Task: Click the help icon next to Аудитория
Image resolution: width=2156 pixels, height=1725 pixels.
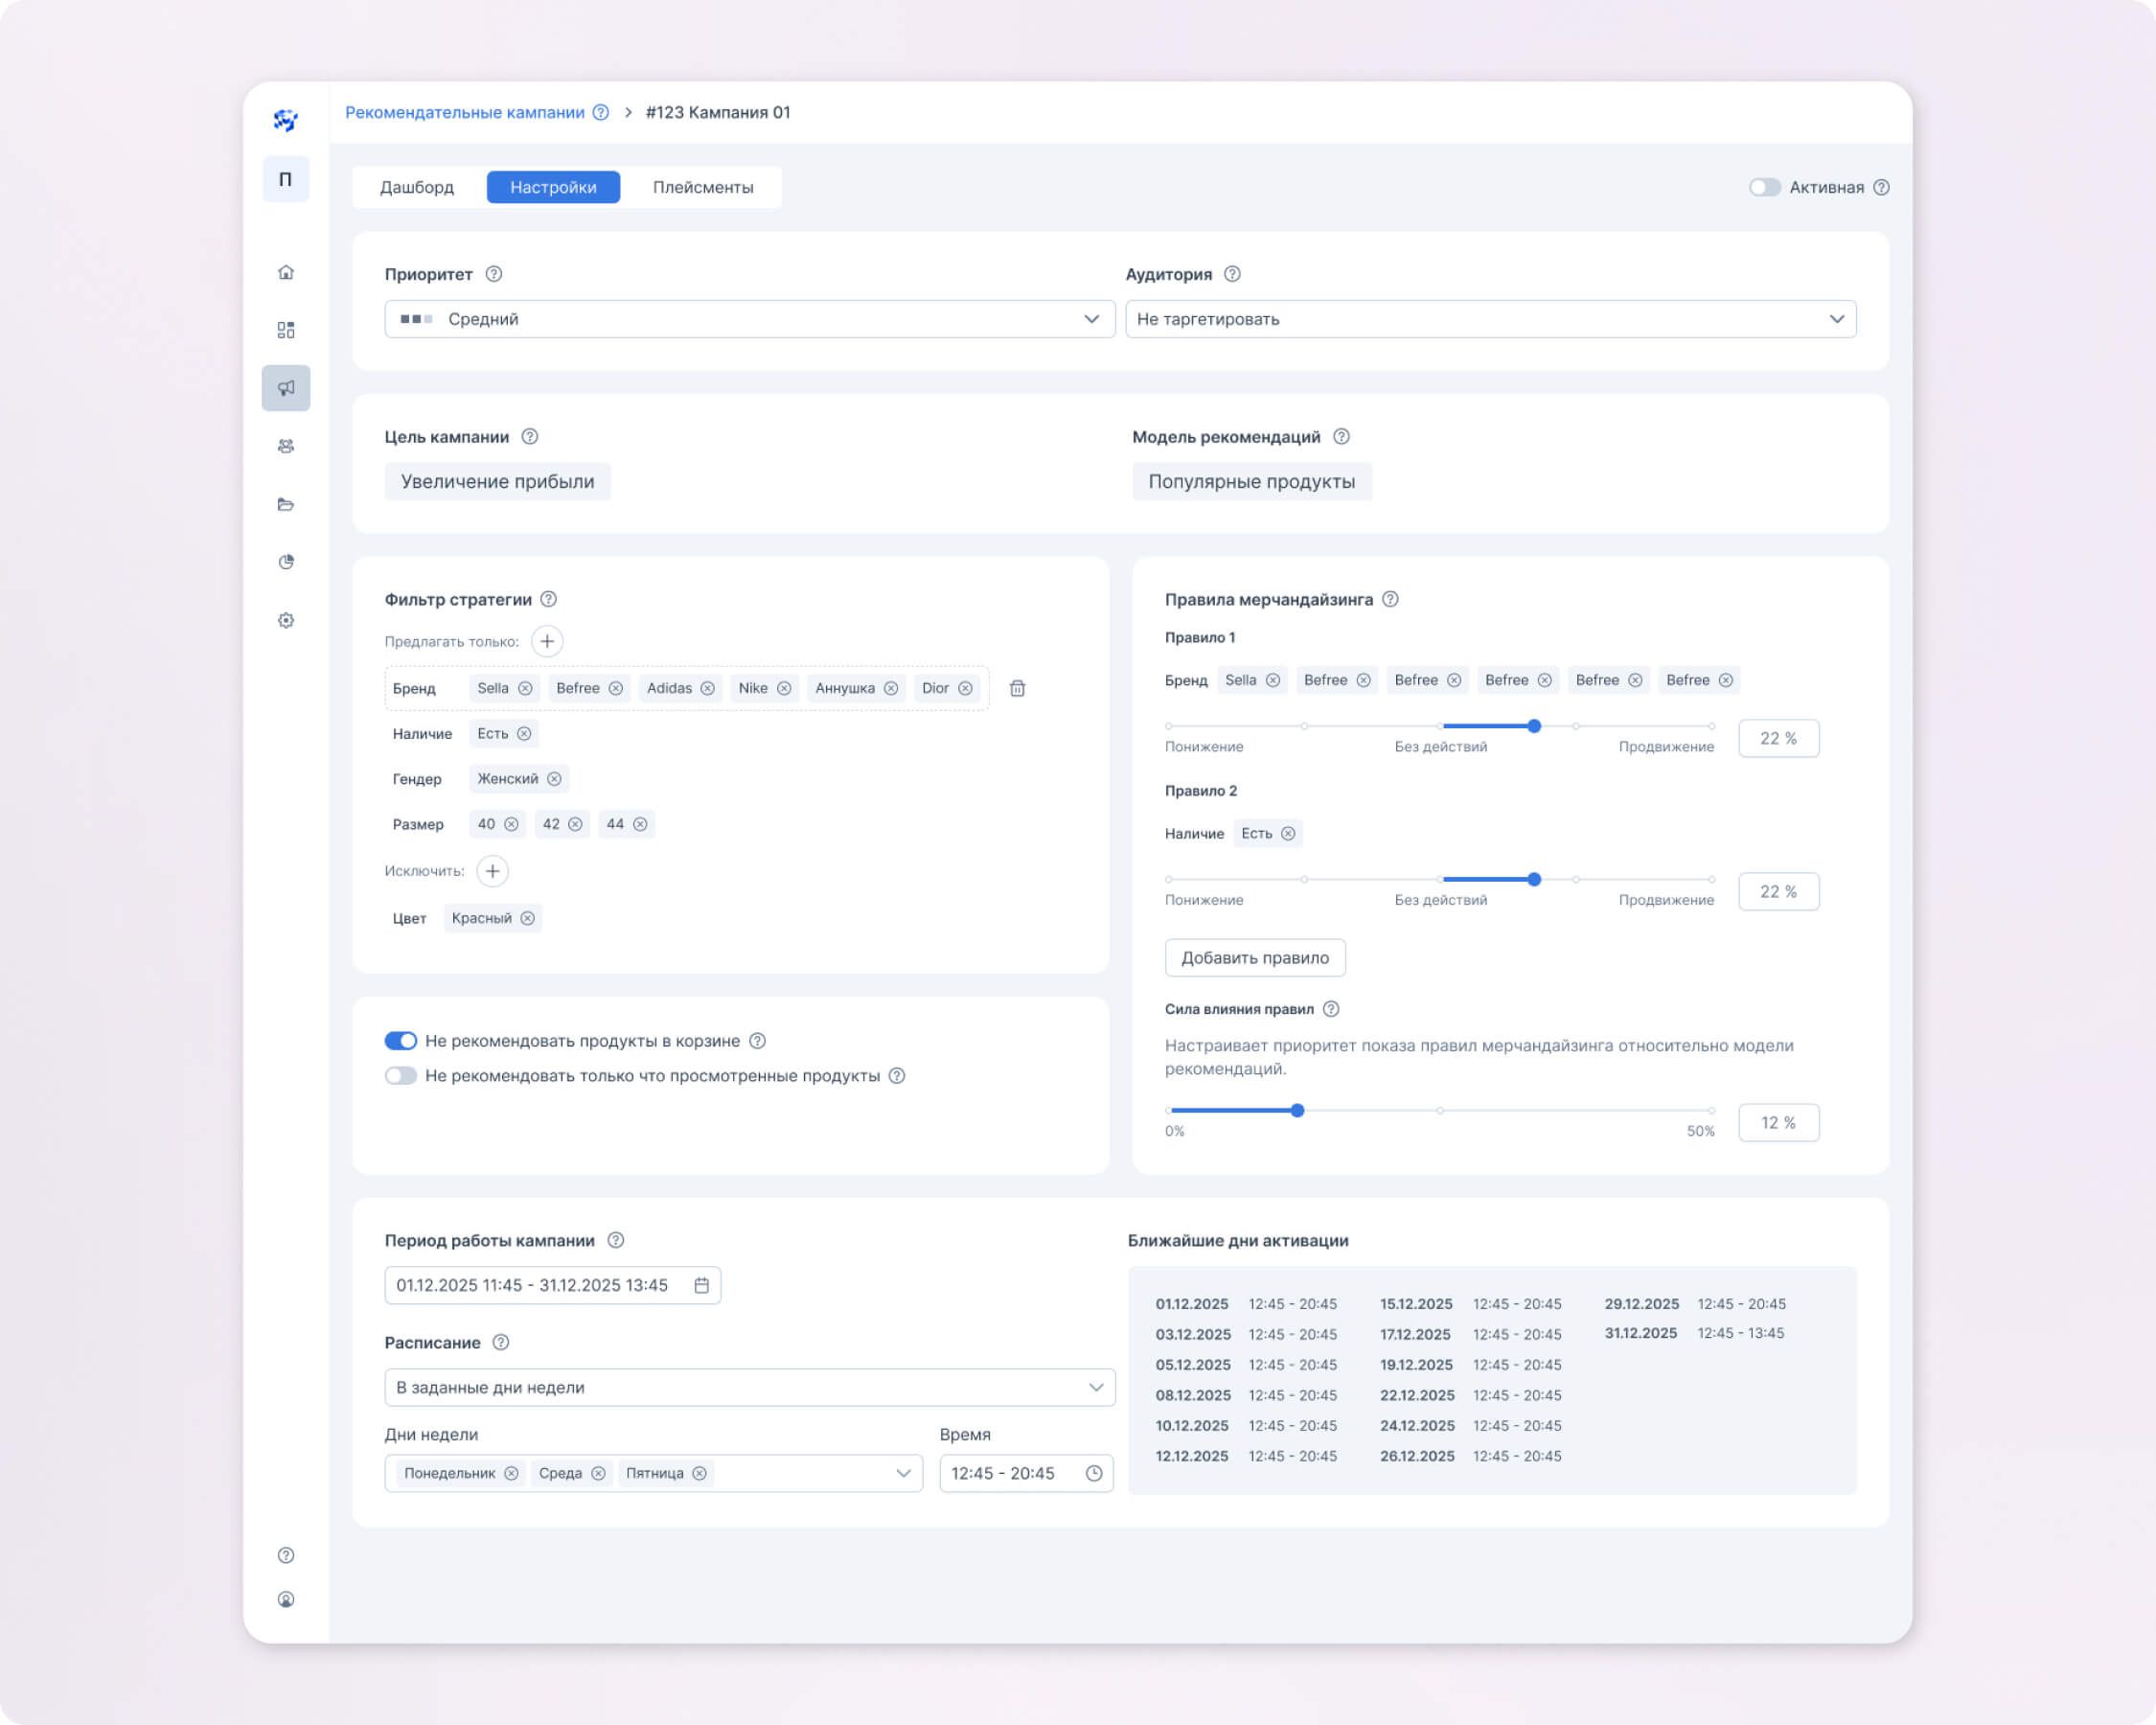Action: tap(1233, 274)
